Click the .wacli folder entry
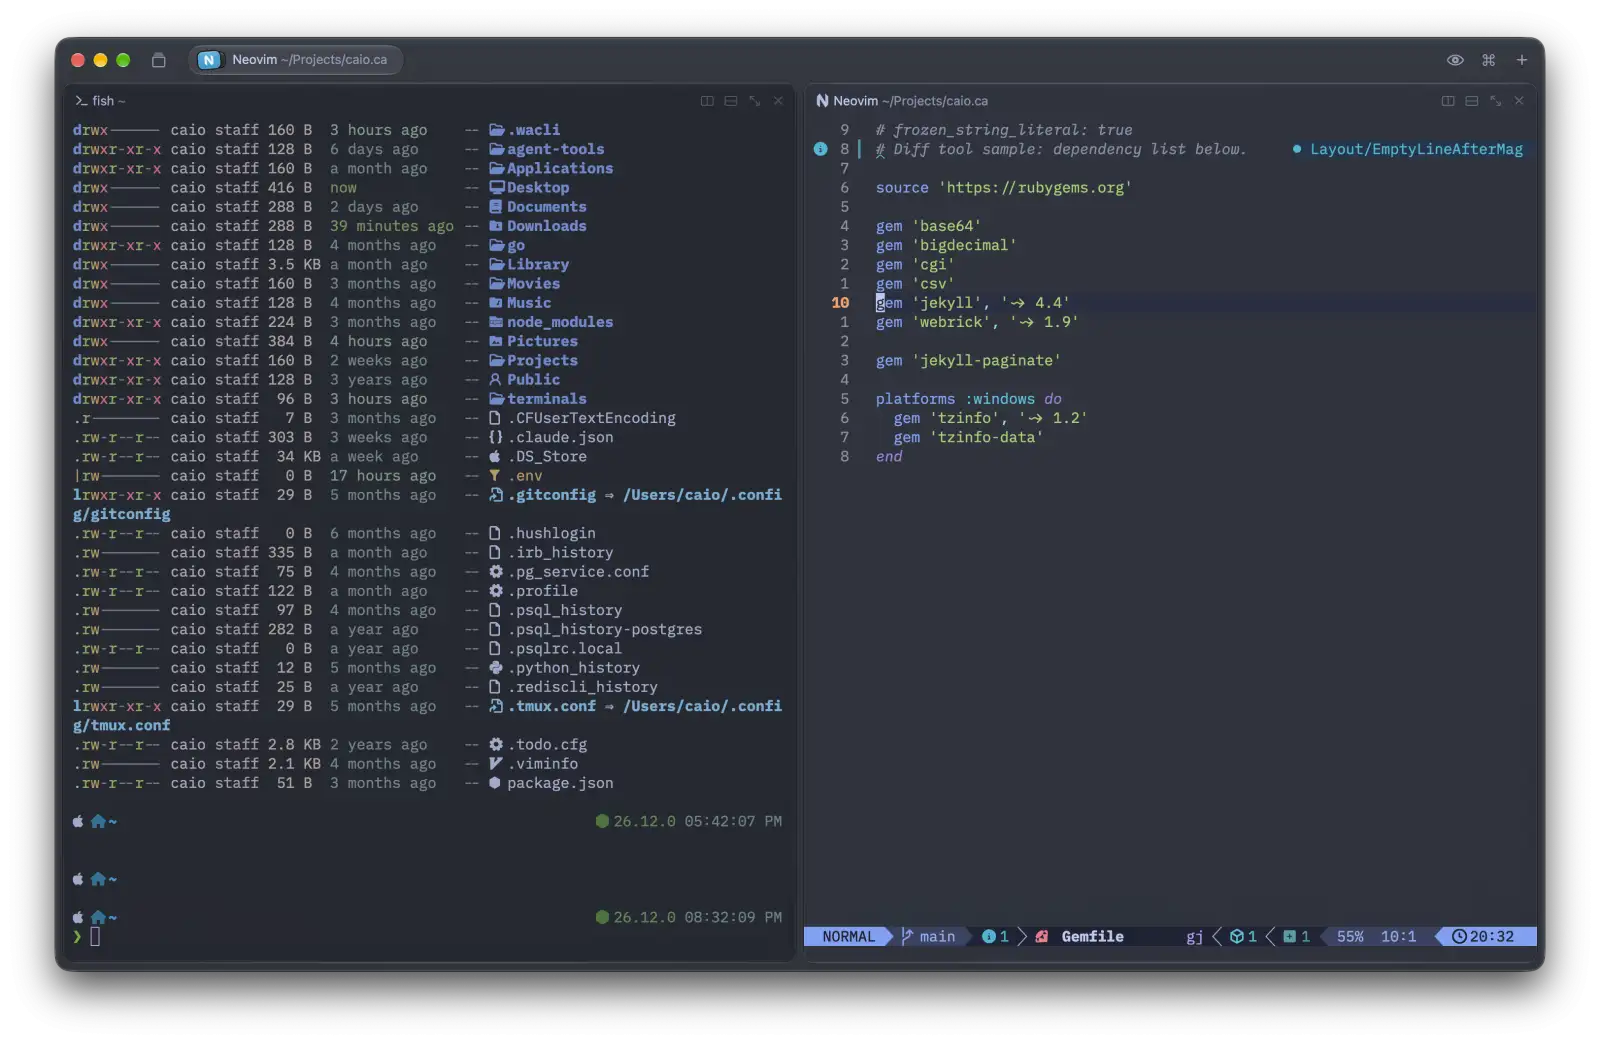This screenshot has height=1044, width=1600. (525, 130)
